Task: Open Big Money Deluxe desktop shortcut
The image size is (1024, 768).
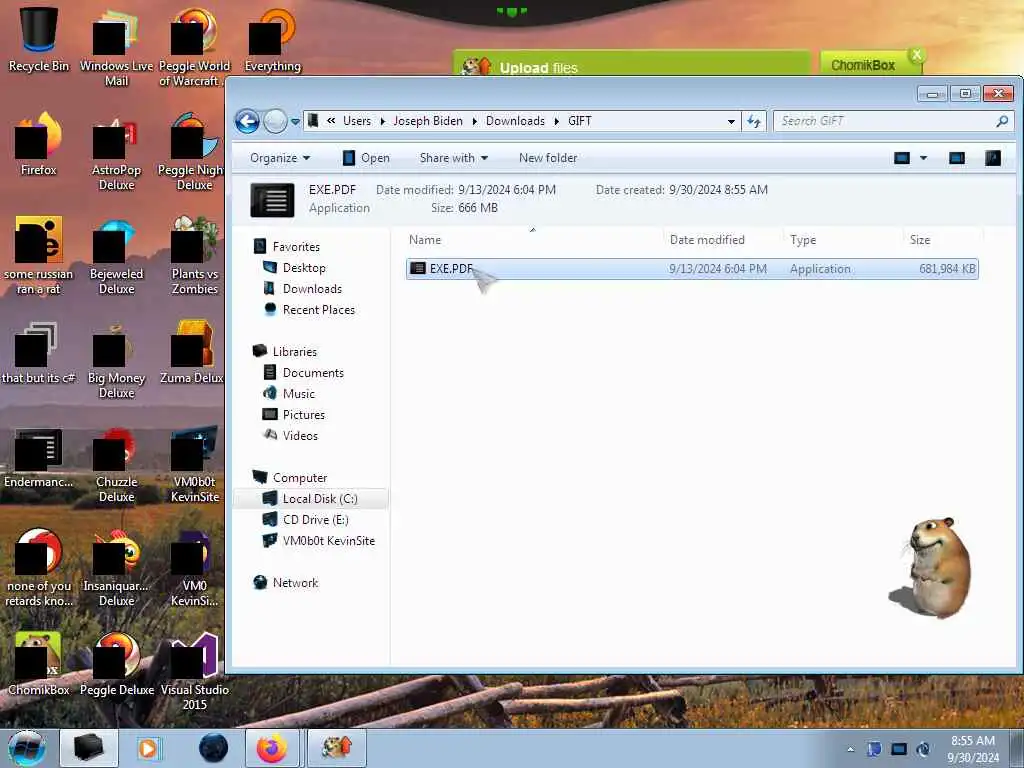Action: tap(116, 360)
